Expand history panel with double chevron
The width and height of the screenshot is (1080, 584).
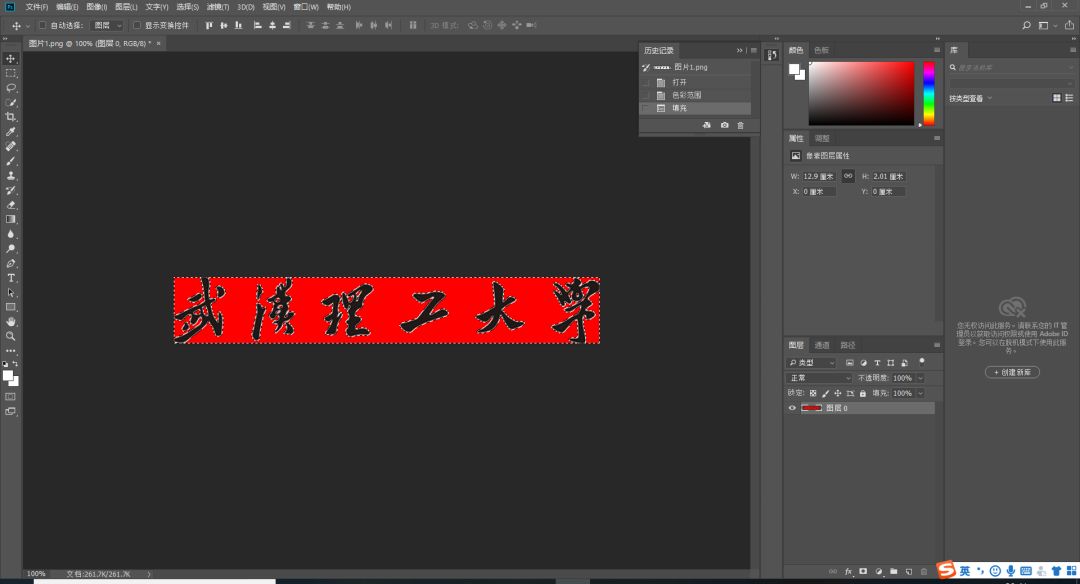[740, 50]
